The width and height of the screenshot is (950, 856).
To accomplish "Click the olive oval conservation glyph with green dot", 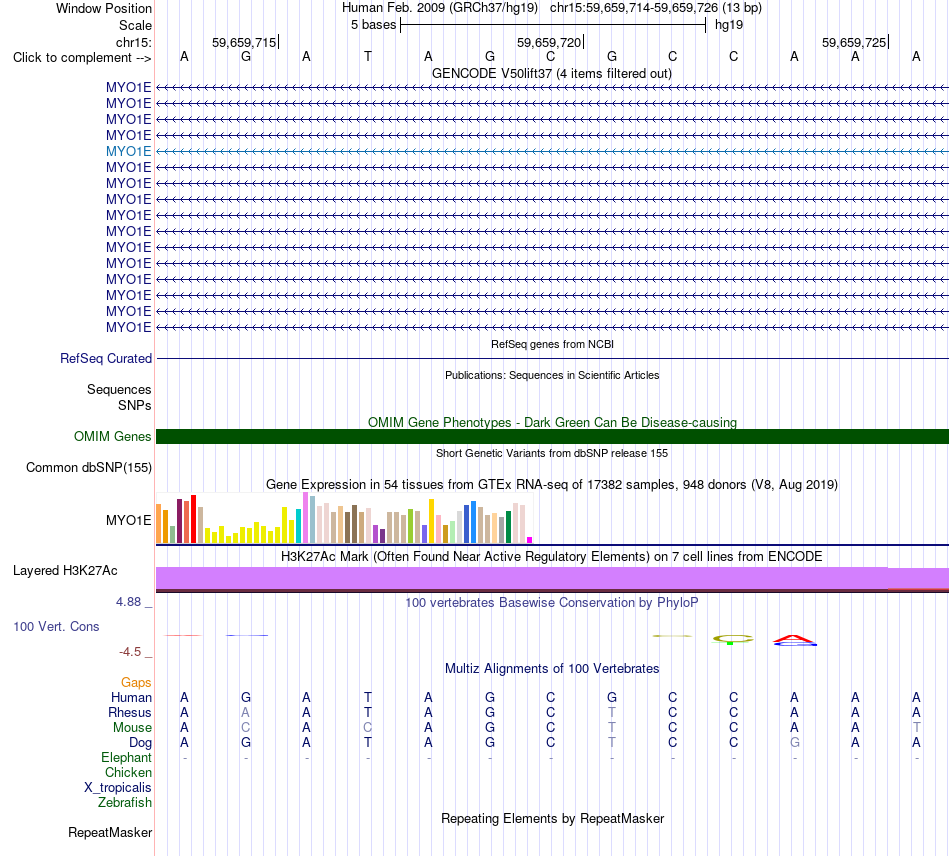I will click(733, 639).
